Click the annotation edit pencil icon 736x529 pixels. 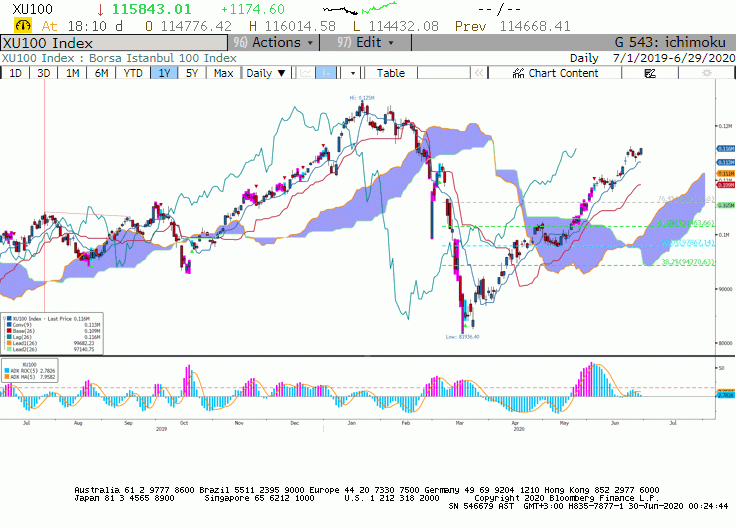[650, 73]
